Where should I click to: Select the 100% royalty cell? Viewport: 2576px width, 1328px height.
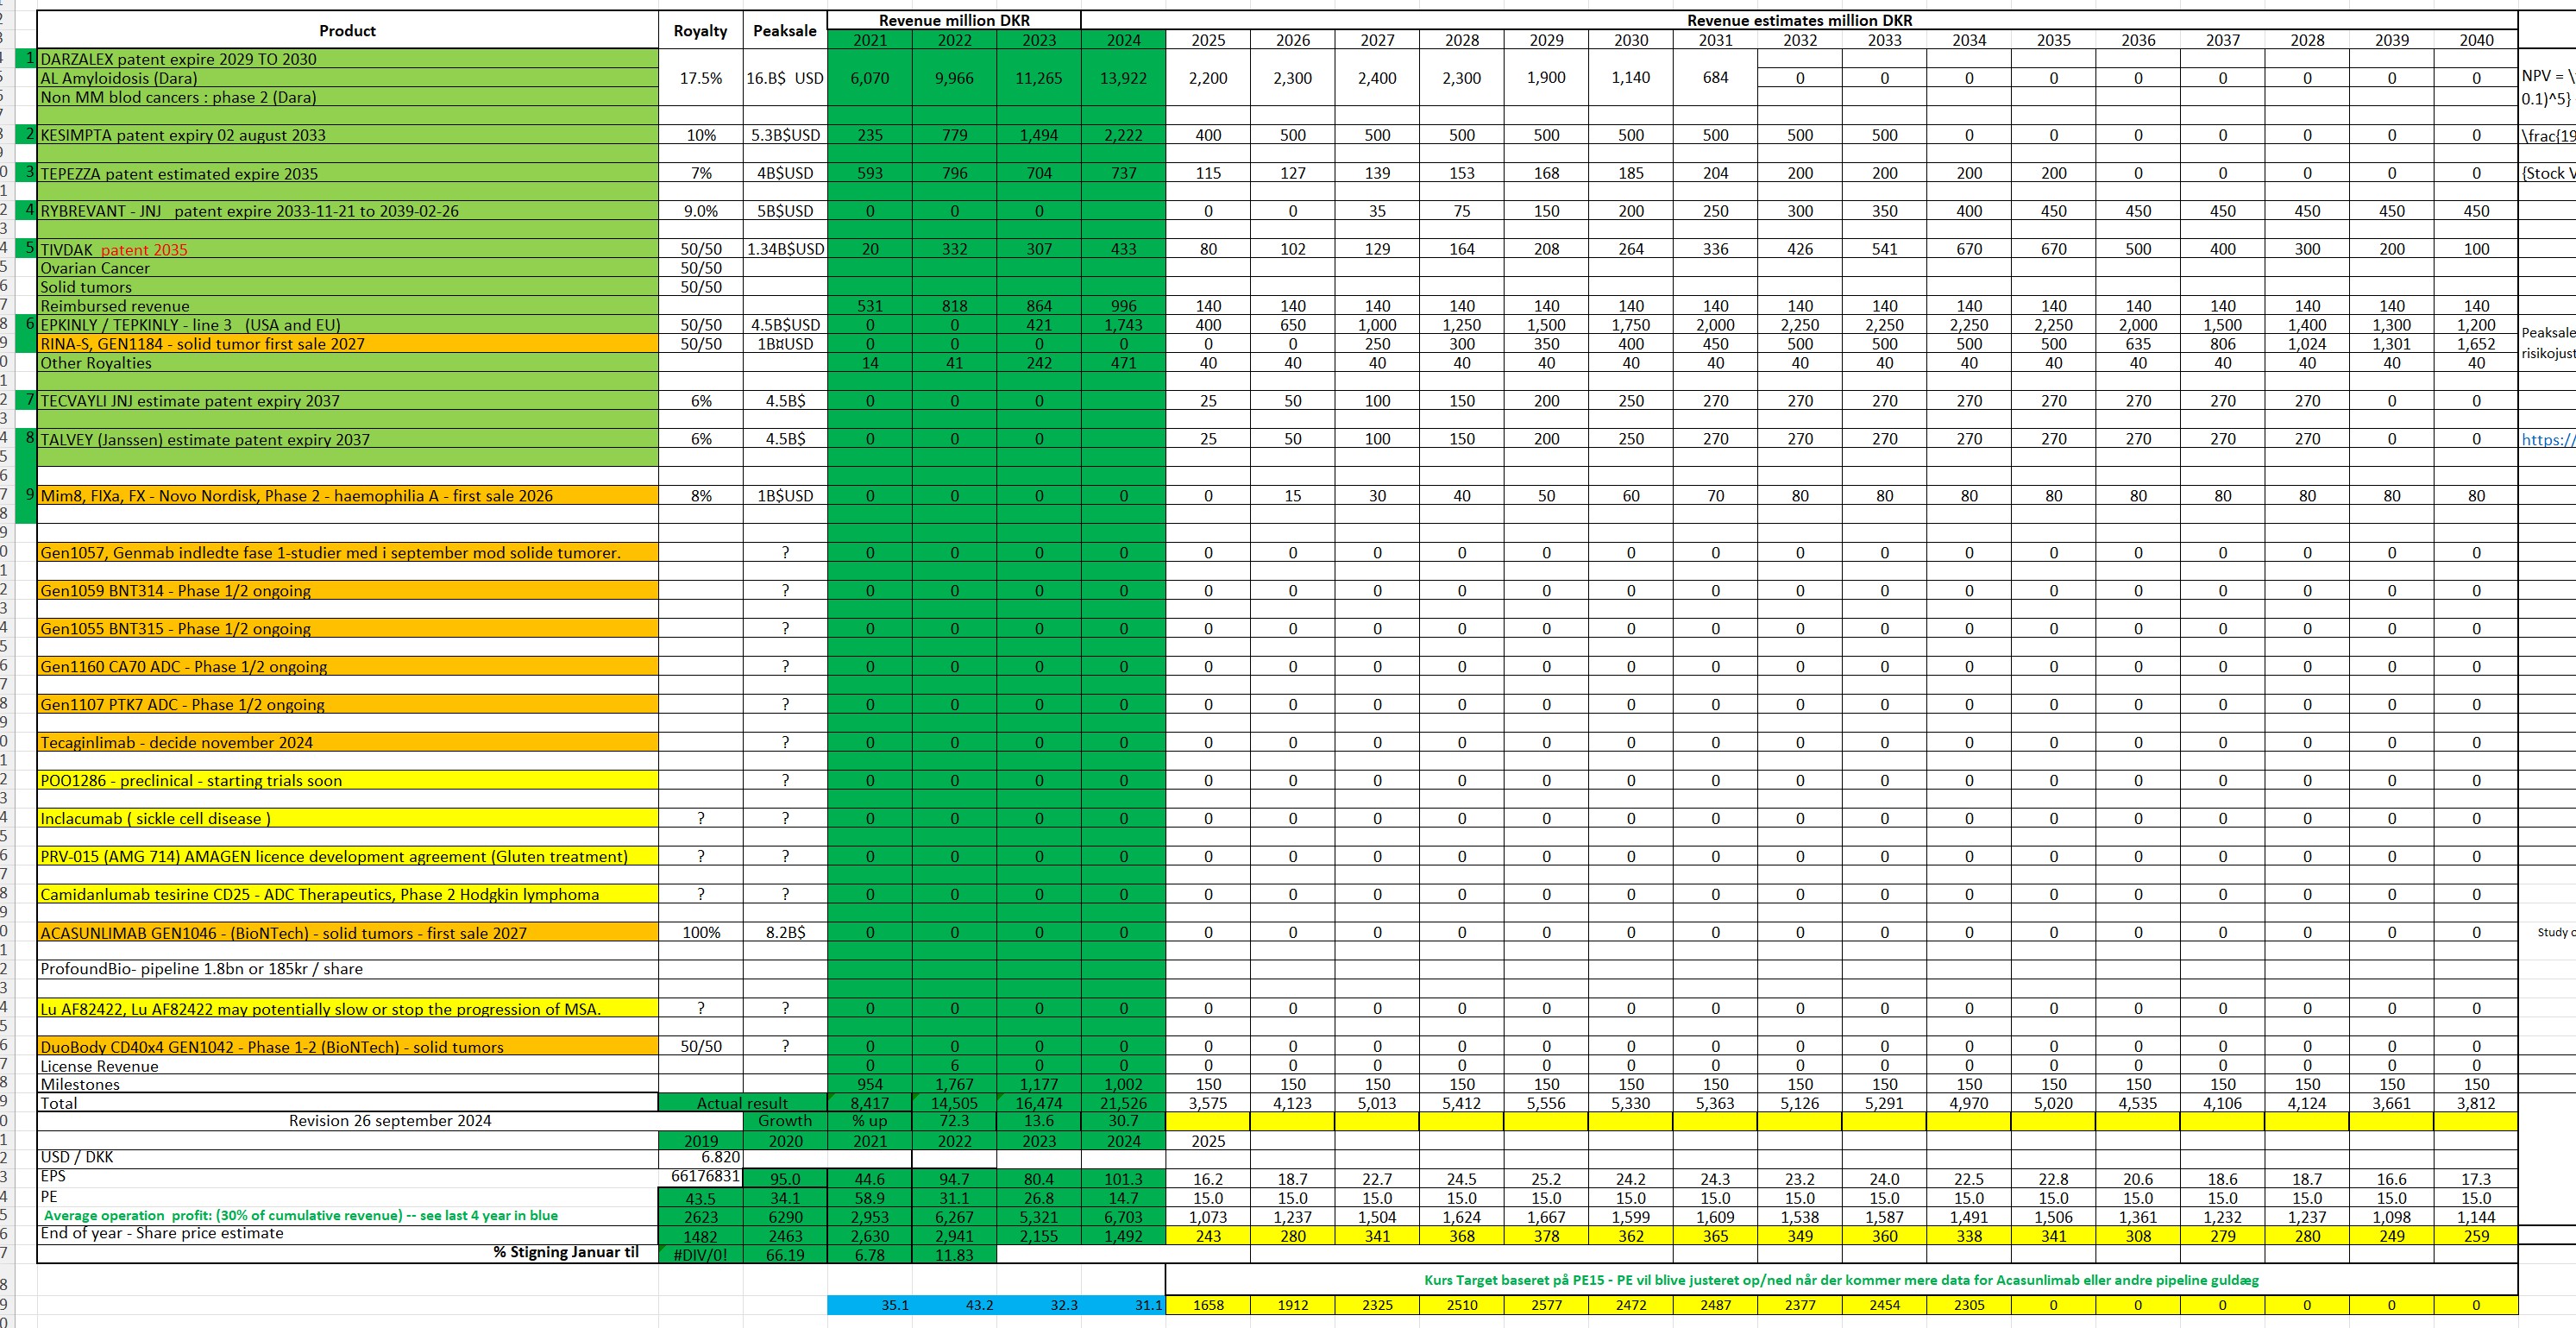(x=700, y=933)
